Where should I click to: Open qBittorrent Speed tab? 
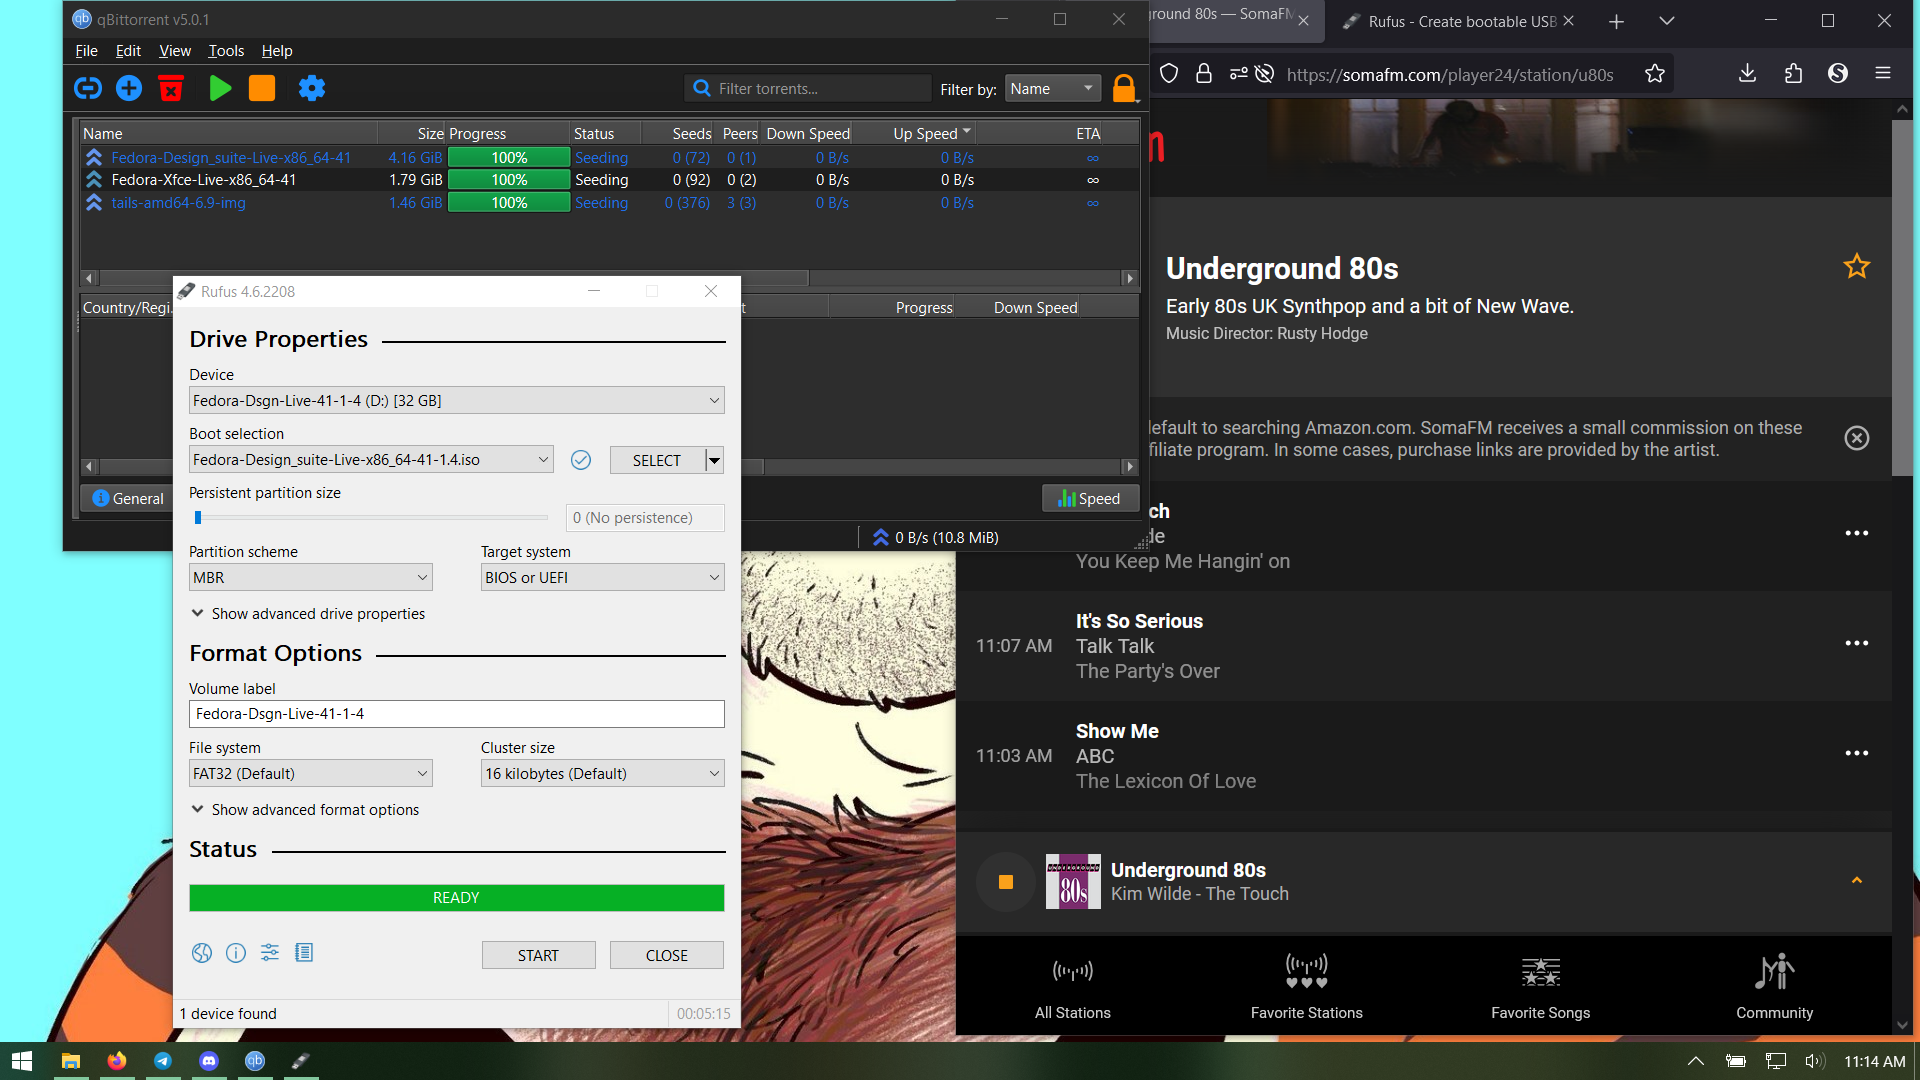click(1090, 499)
